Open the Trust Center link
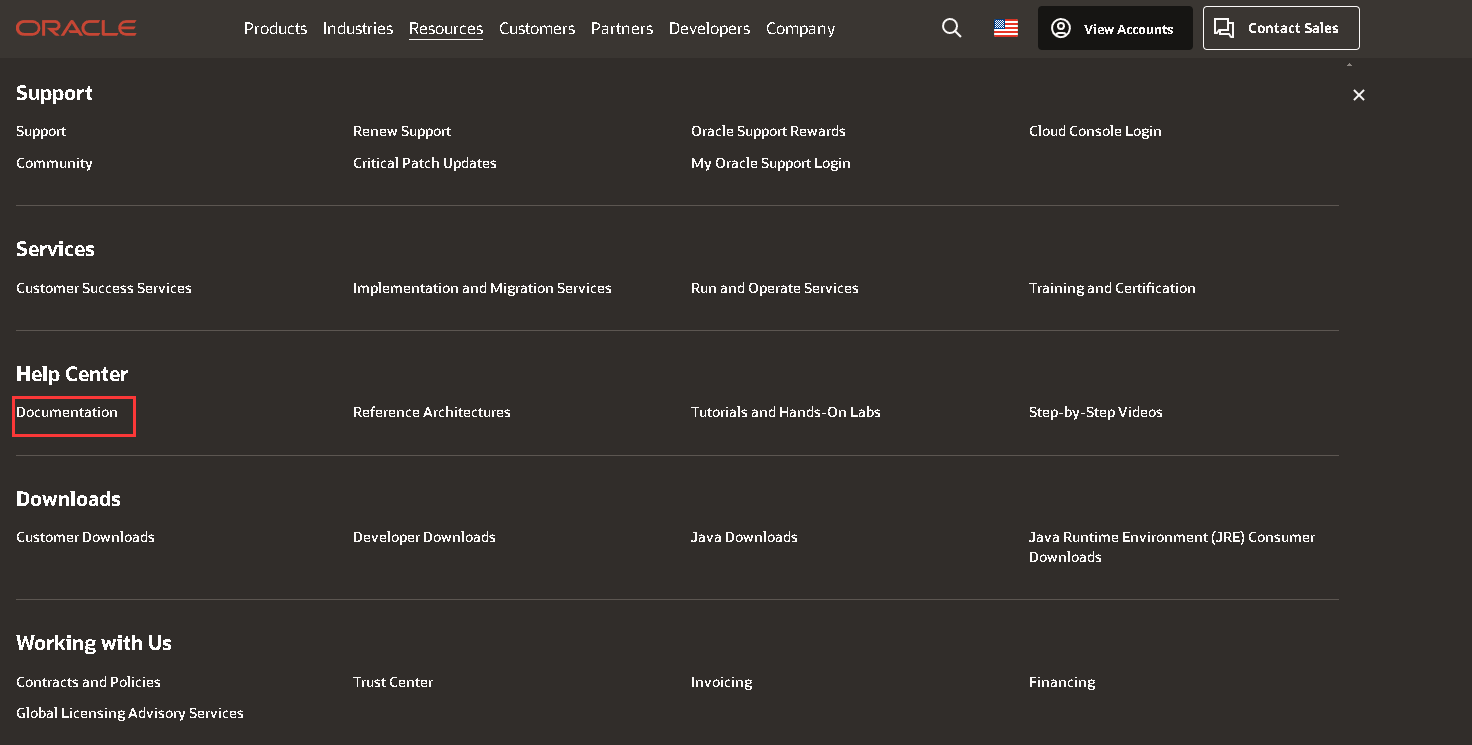This screenshot has width=1472, height=745. pos(393,682)
